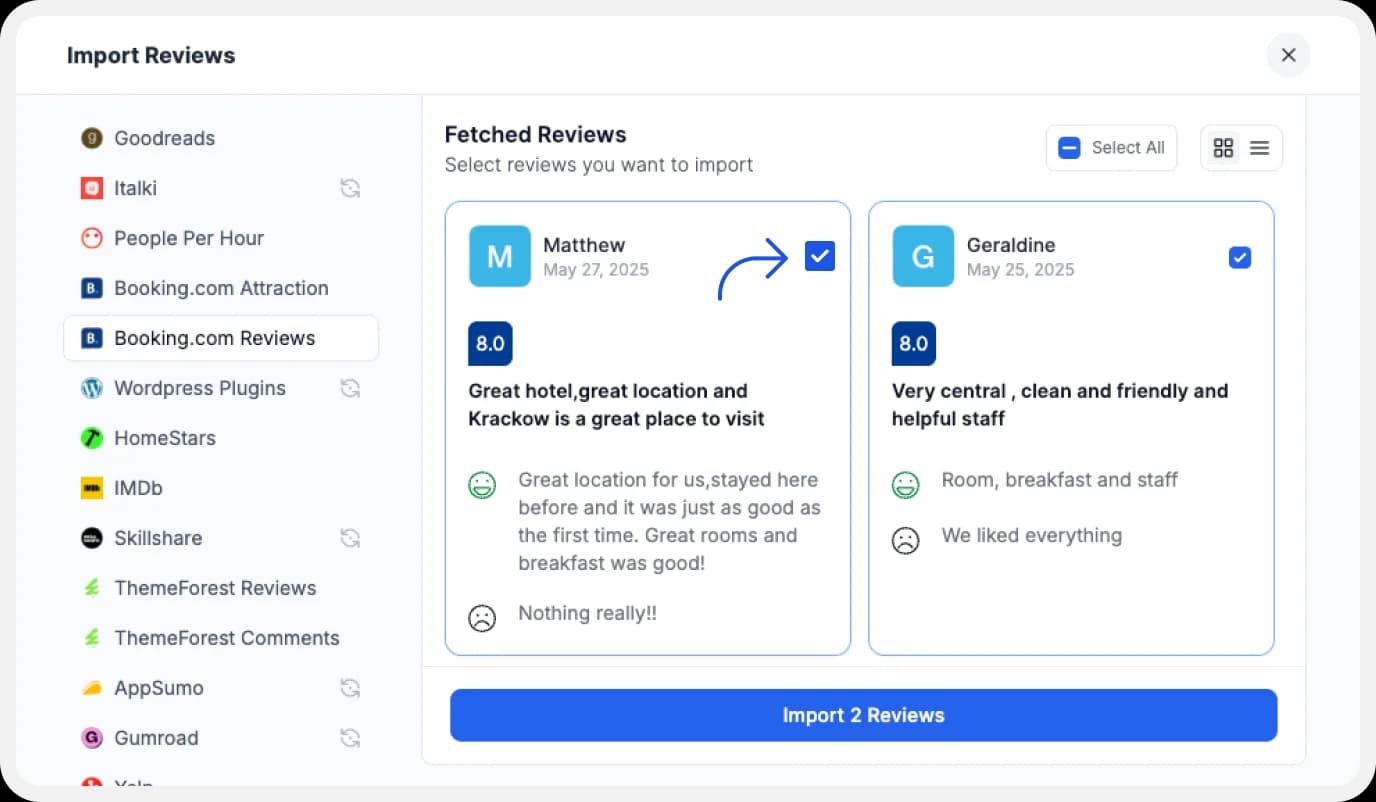Click the People Per Hour icon
The image size is (1376, 802).
pyautogui.click(x=91, y=238)
